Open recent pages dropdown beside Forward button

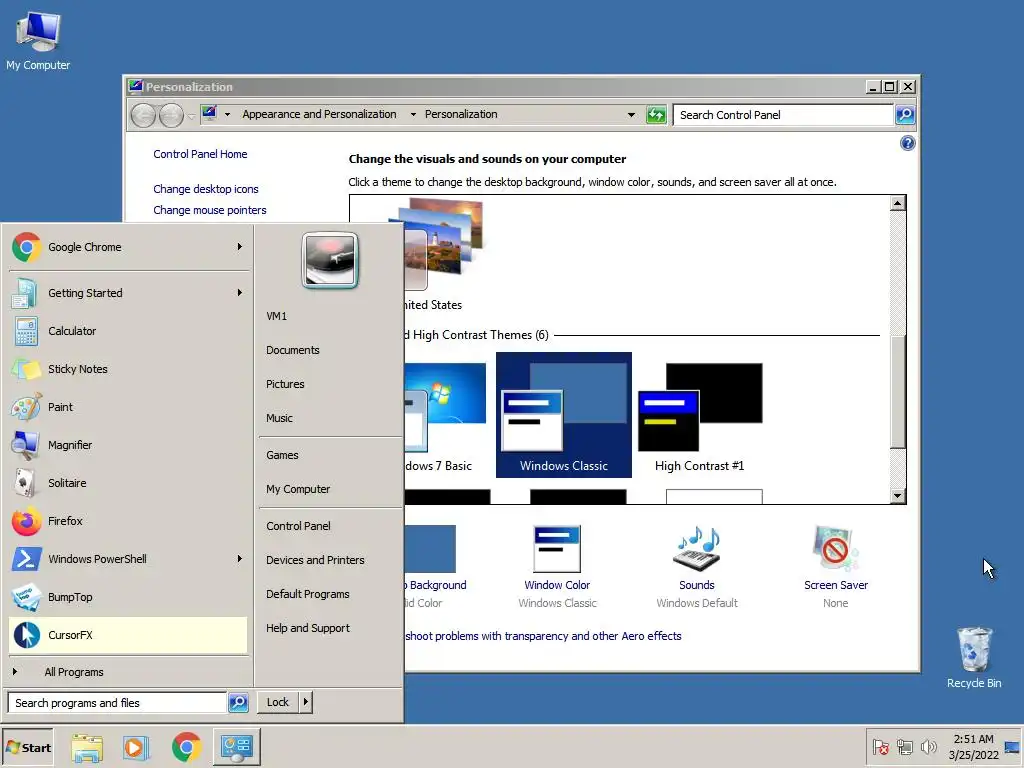coord(191,116)
